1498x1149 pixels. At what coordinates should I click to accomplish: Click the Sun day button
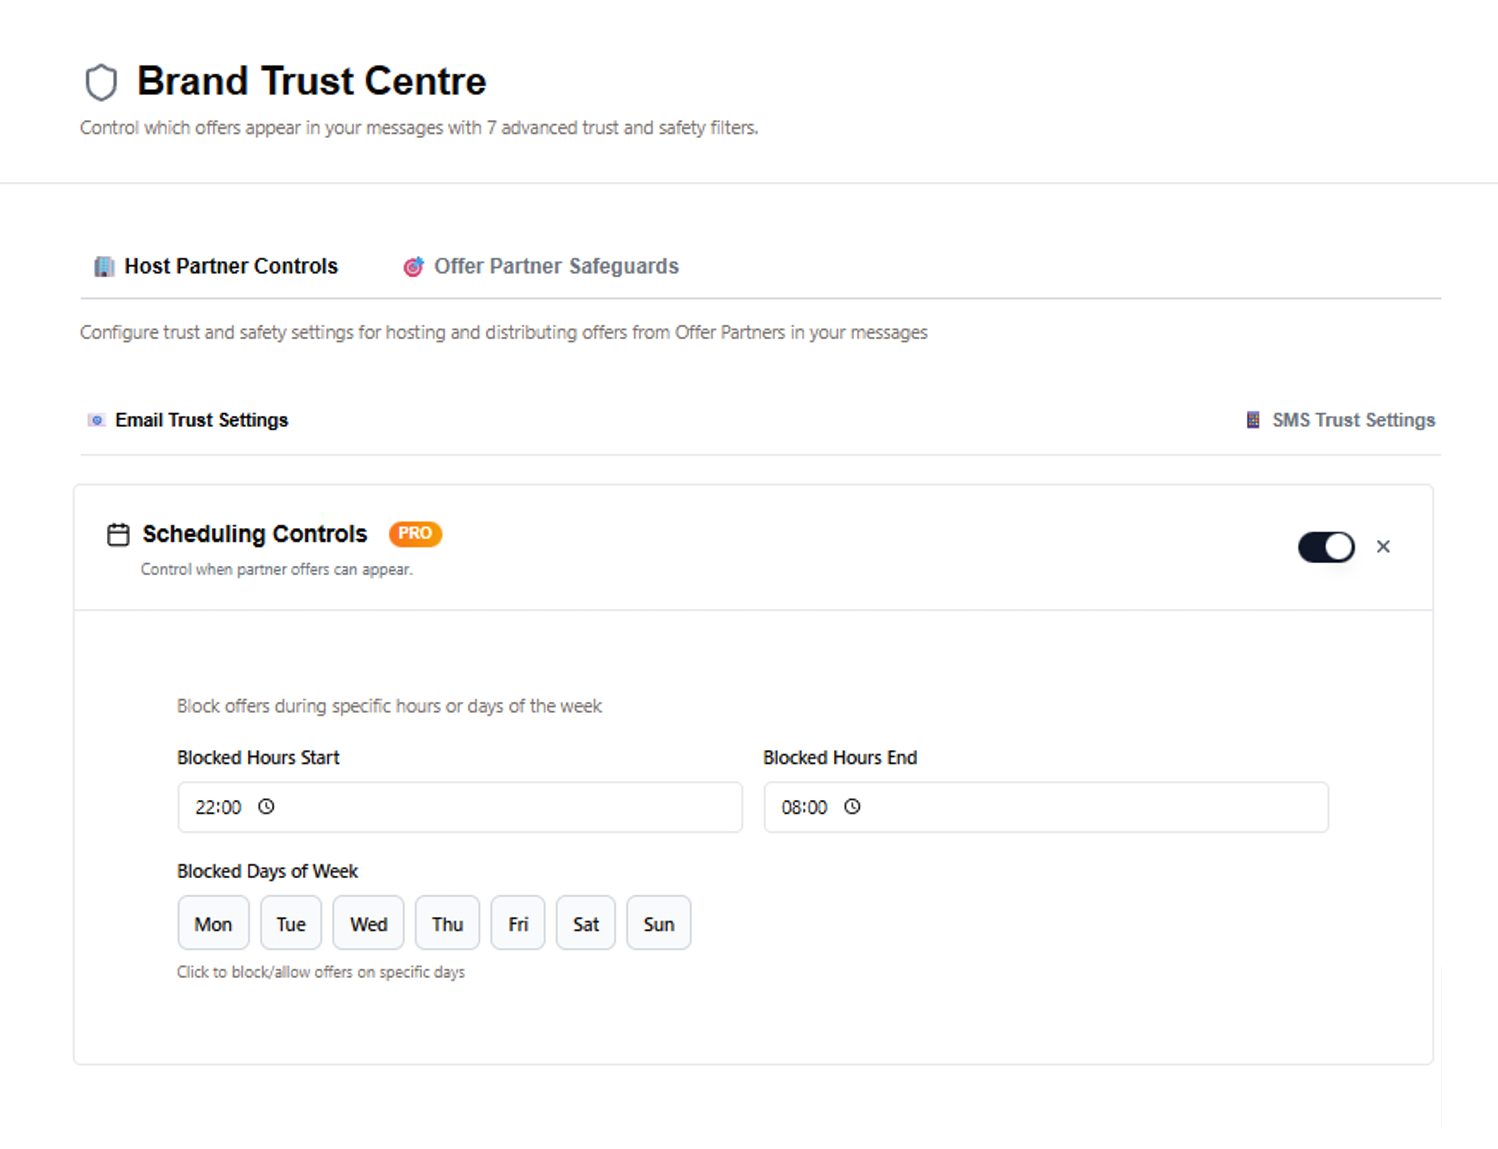[x=658, y=923]
